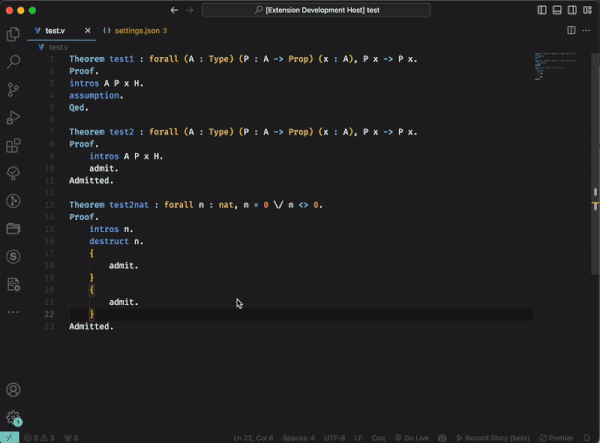Viewport: 600px width, 443px height.
Task: Click the editor vertical scrollbar
Action: pos(595,164)
